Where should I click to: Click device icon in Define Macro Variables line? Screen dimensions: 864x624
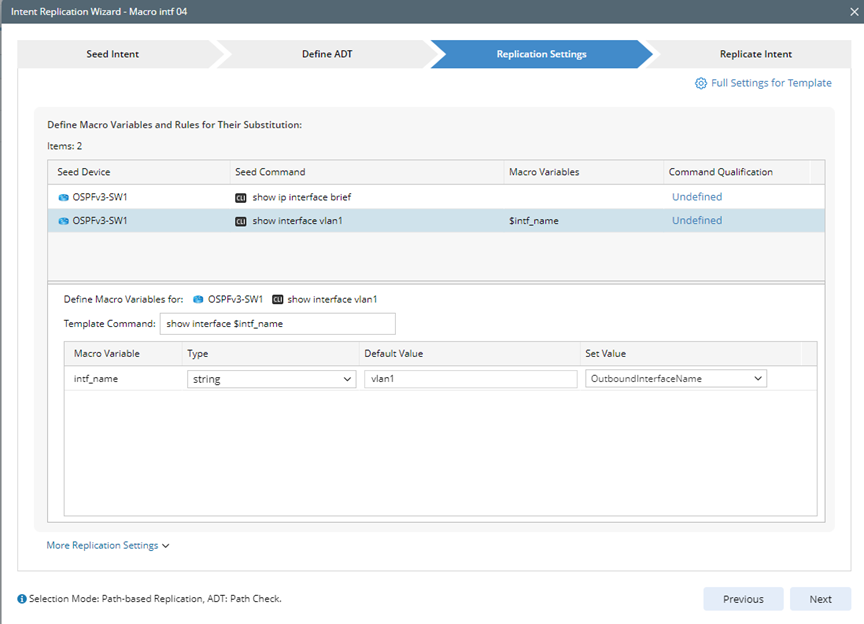[198, 299]
